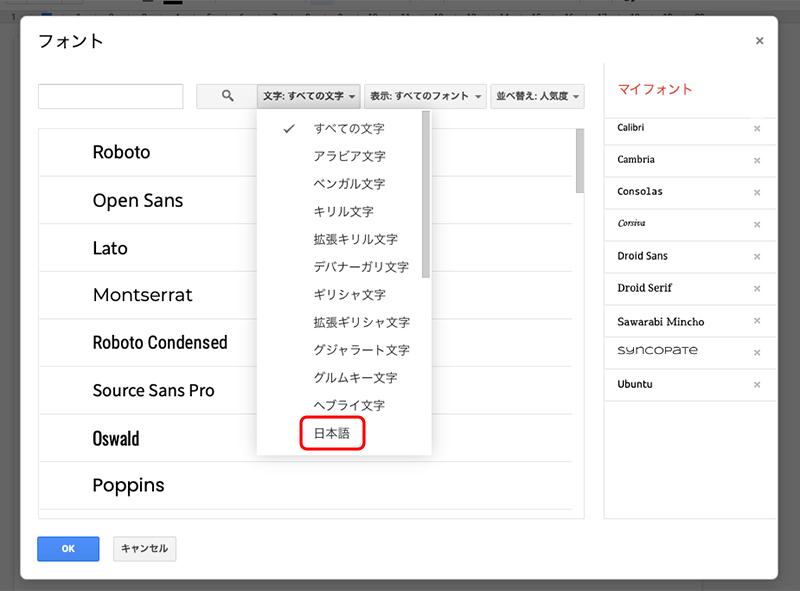Click the magnifier search icon
Image resolution: width=800 pixels, height=591 pixels.
pyautogui.click(x=228, y=96)
